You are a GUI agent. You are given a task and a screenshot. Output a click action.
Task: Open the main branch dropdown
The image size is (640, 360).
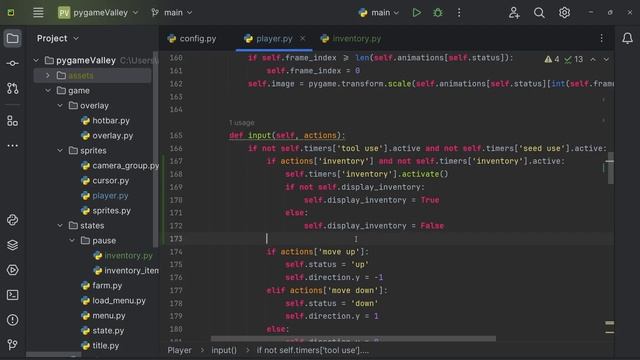[x=171, y=13]
